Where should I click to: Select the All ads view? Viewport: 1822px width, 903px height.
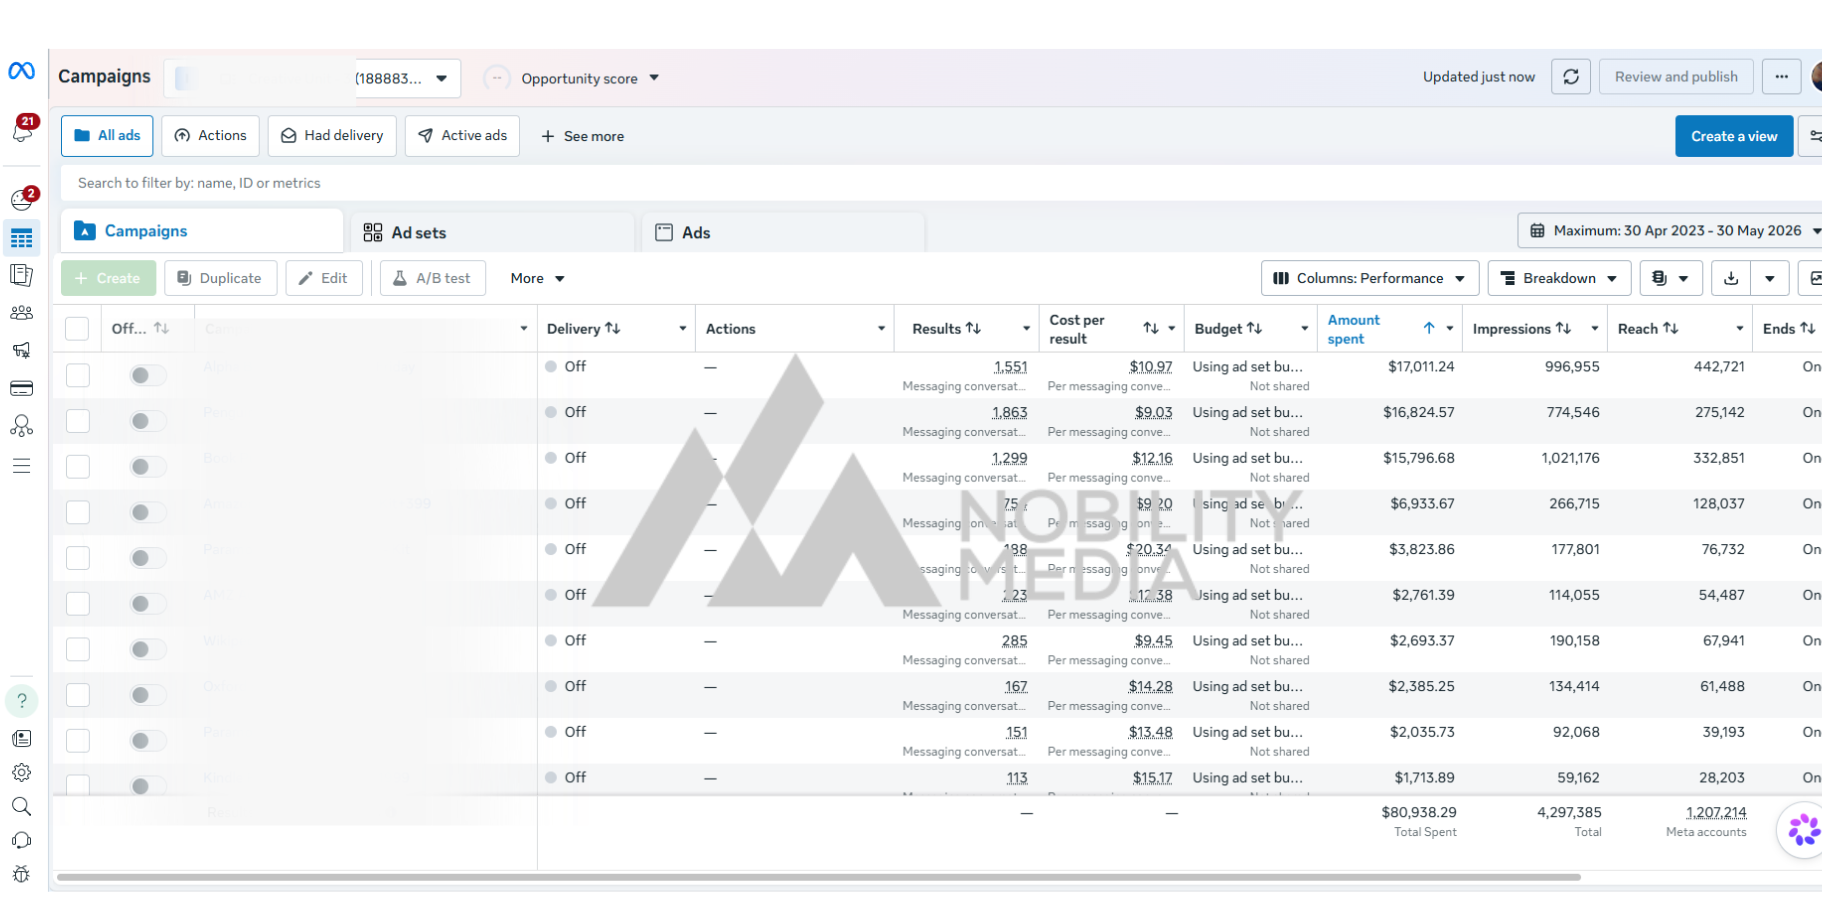(x=107, y=136)
